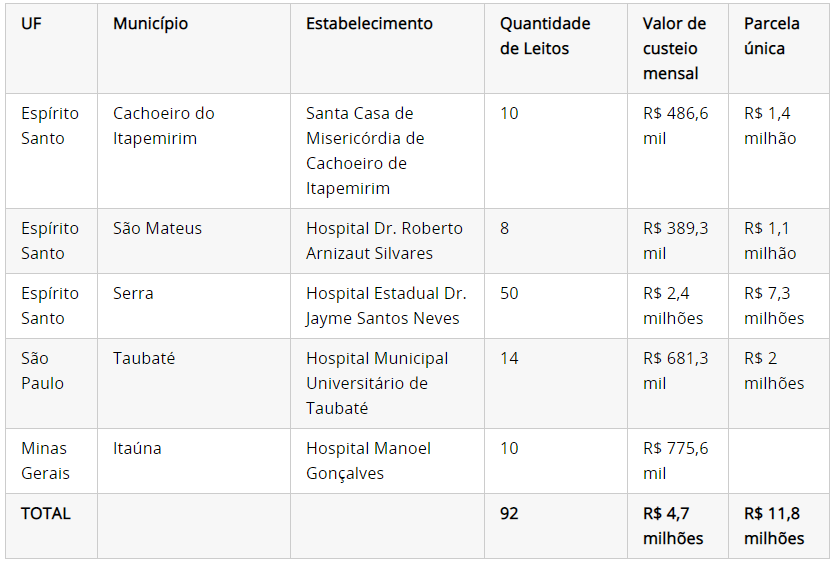Click the total of 92 leitos
The height and width of the screenshot is (564, 836).
pyautogui.click(x=509, y=513)
